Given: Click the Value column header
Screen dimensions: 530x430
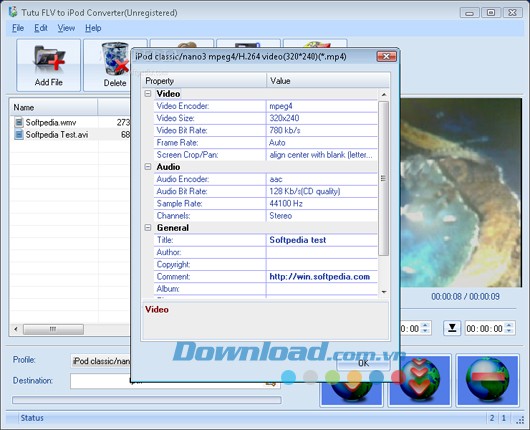Looking at the screenshot, I should [328, 81].
